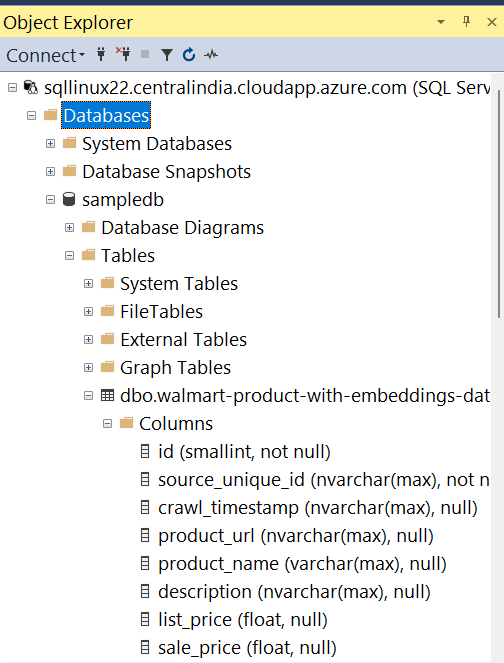Select the sampledb database icon

(69, 199)
